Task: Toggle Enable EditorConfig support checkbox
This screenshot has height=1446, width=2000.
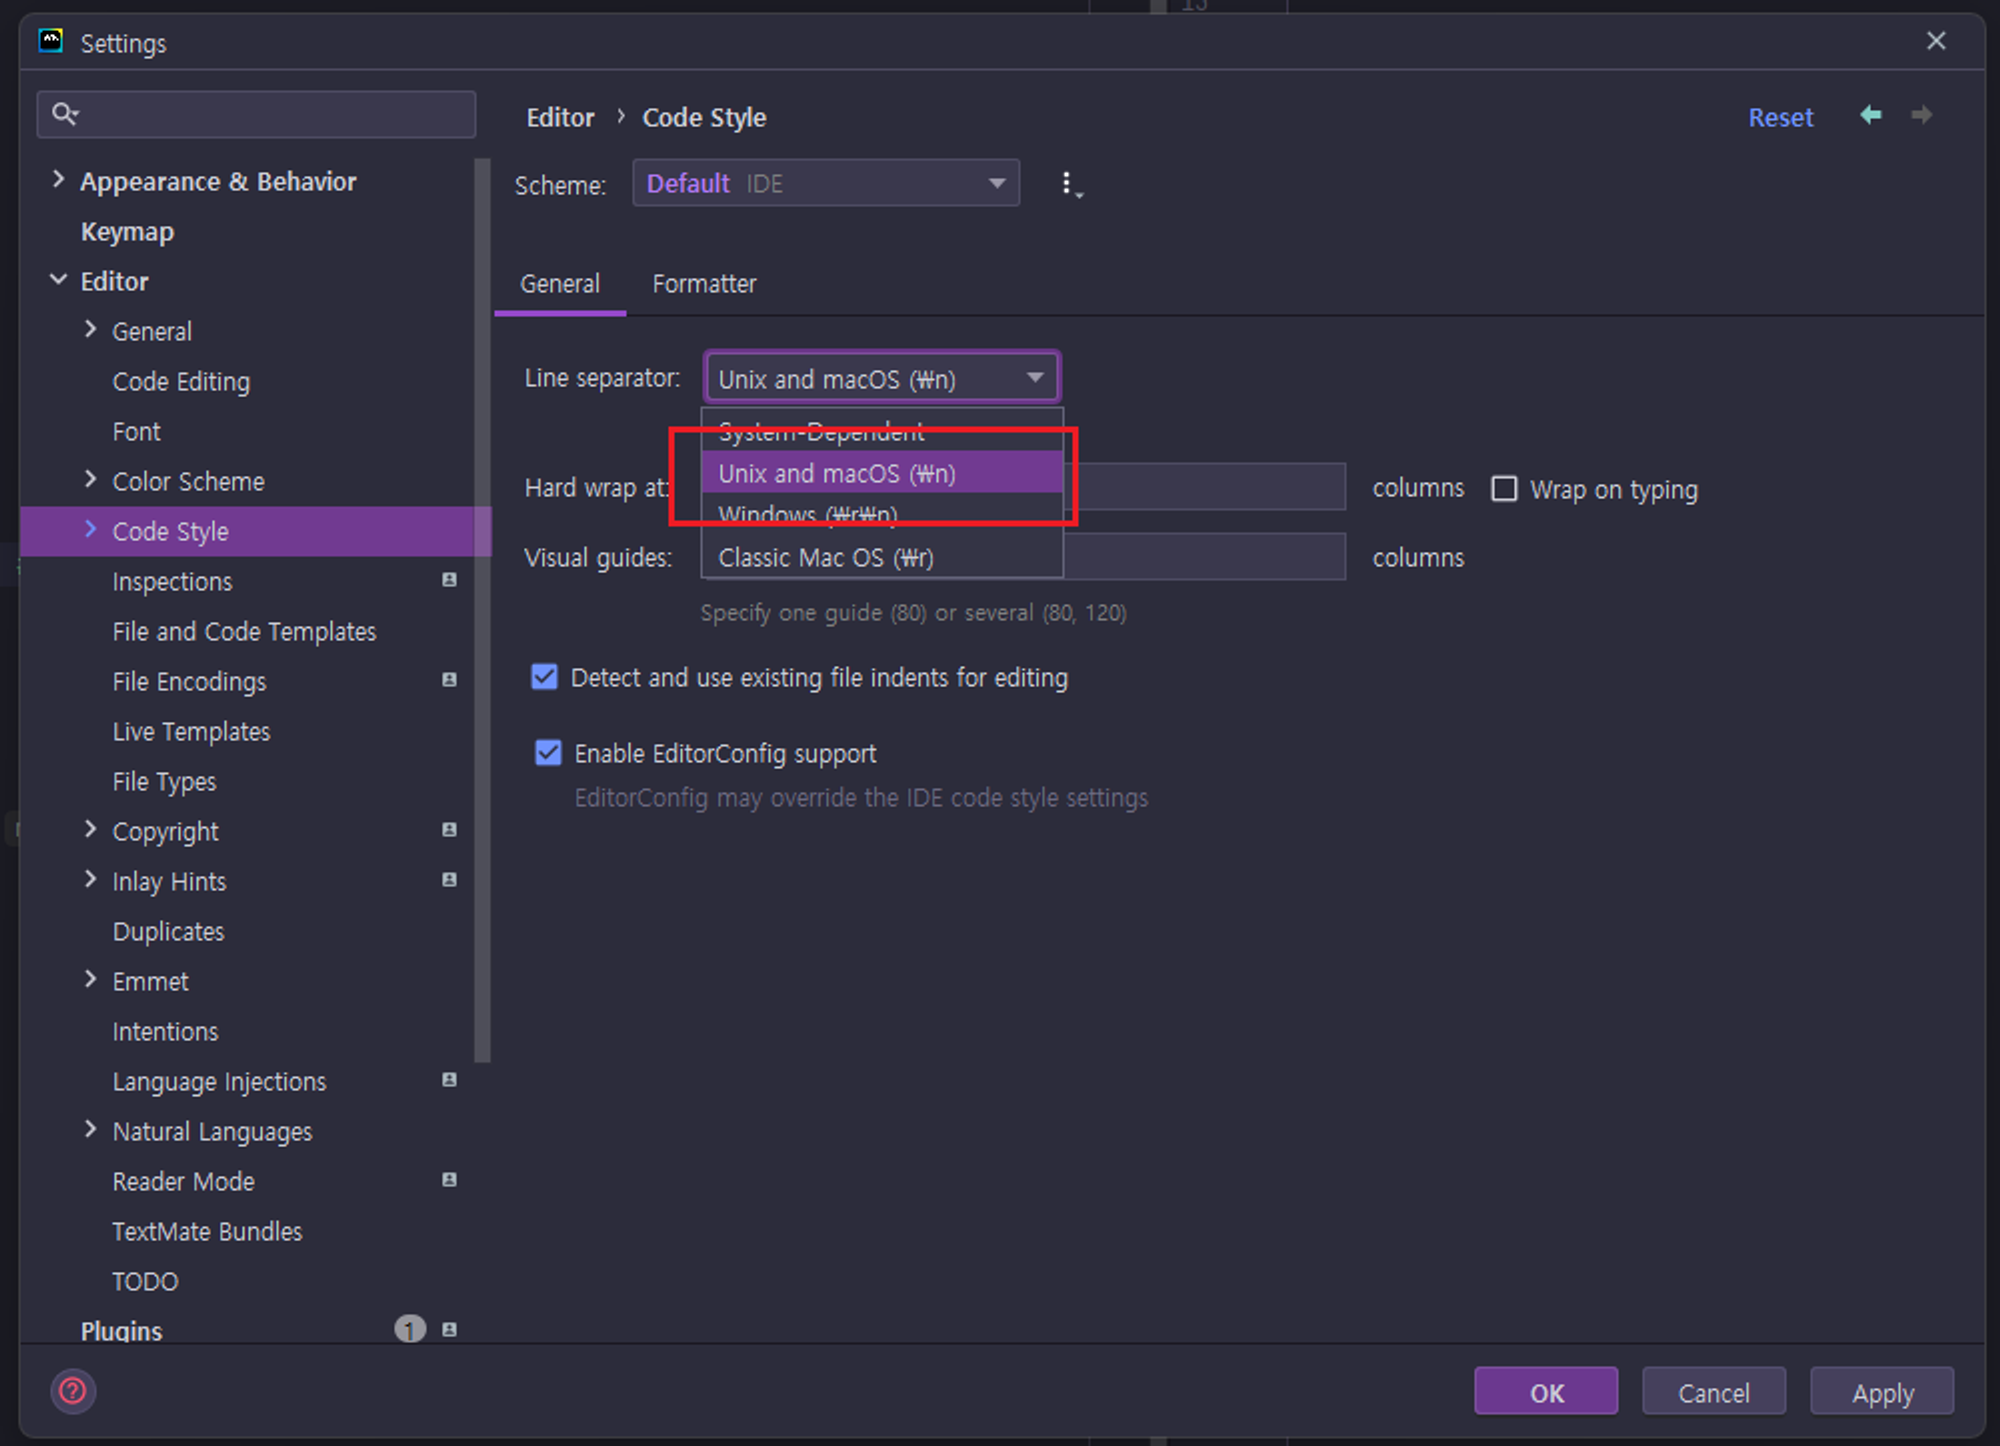Action: [549, 753]
